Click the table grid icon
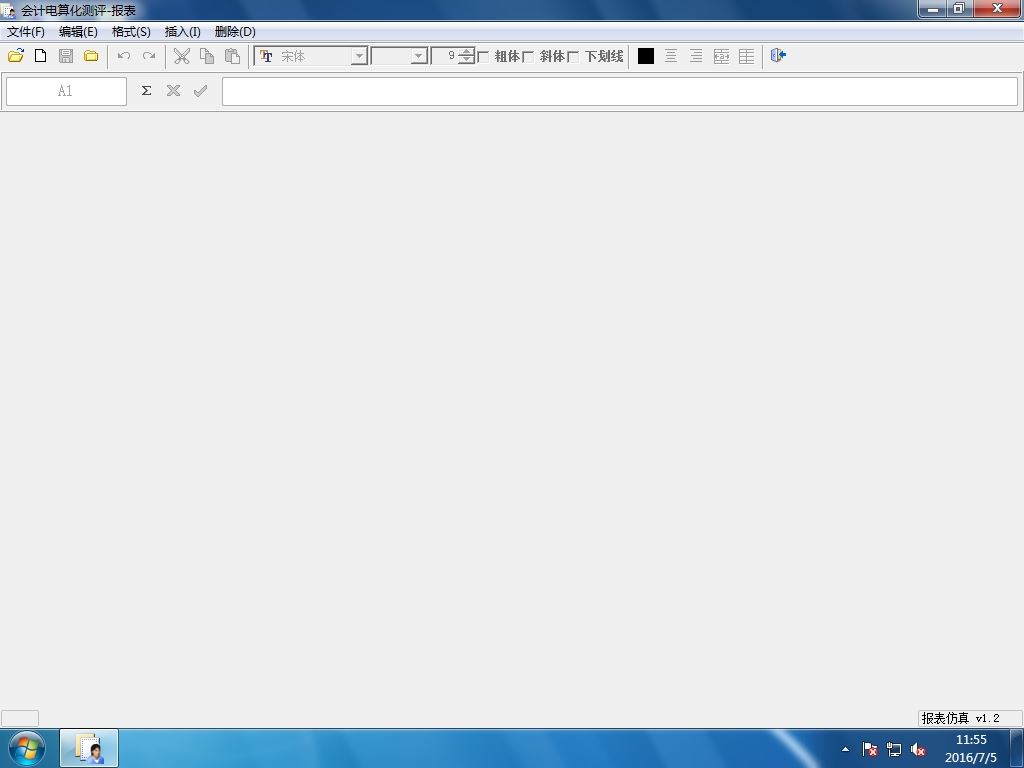This screenshot has height=768, width=1024. pyautogui.click(x=746, y=56)
